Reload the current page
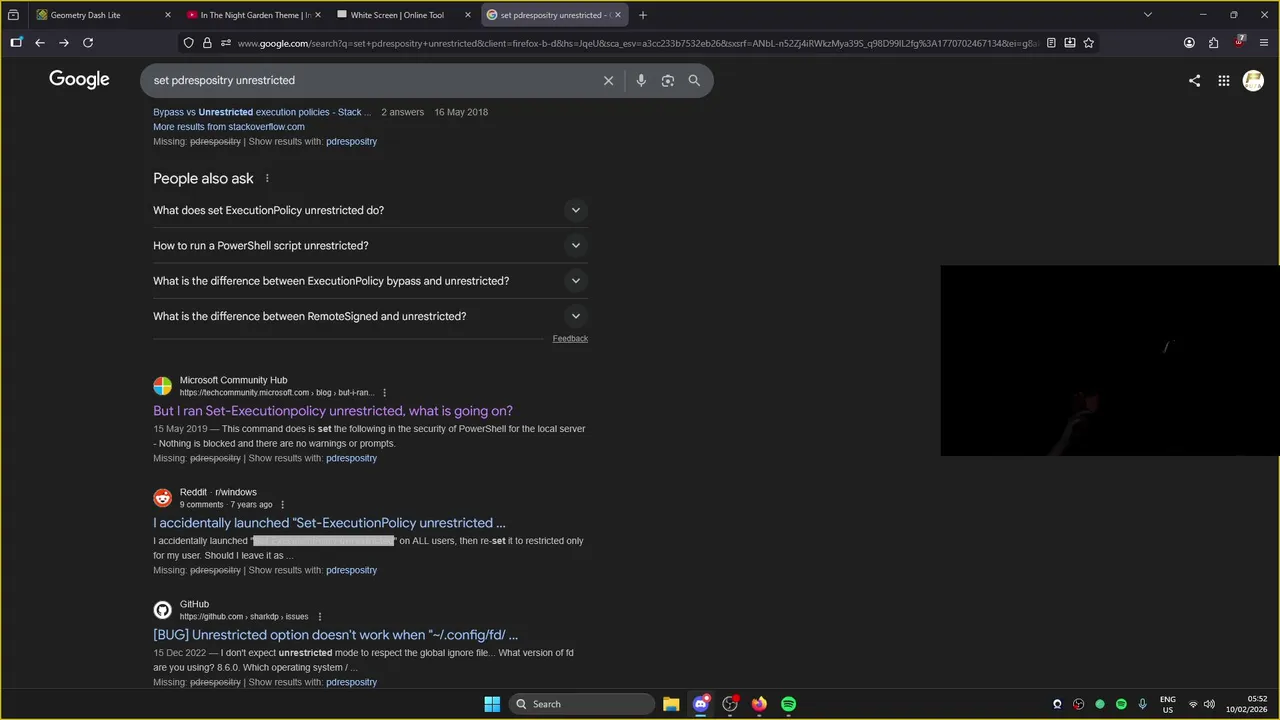This screenshot has height=720, width=1280. (88, 43)
